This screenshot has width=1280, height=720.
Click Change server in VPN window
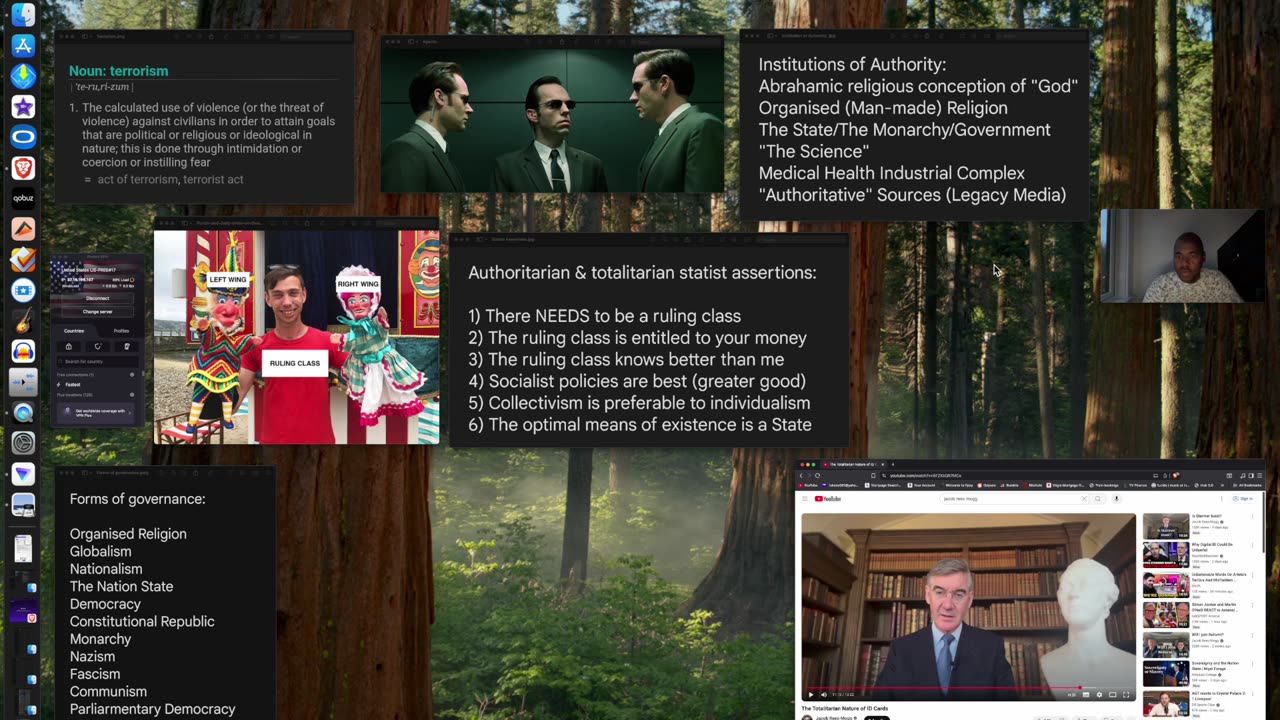(97, 311)
